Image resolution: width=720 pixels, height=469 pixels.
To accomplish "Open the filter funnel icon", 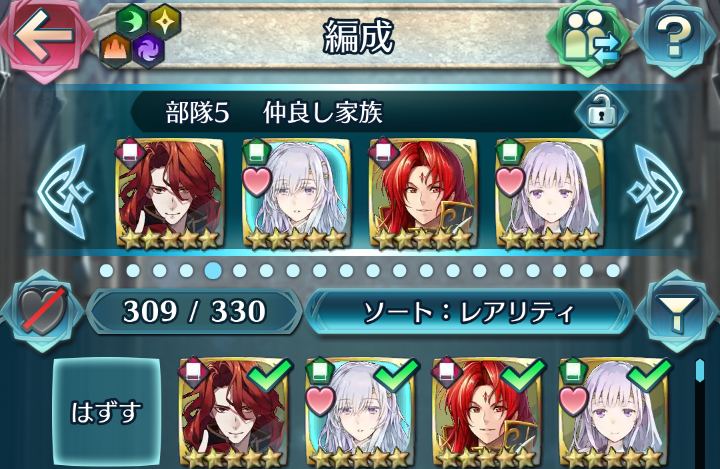I will [678, 312].
